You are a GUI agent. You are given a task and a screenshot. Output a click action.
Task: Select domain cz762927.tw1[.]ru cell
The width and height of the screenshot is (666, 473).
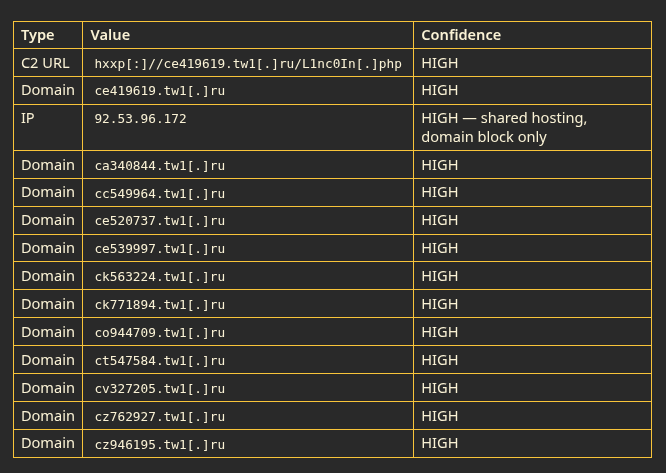click(x=248, y=416)
